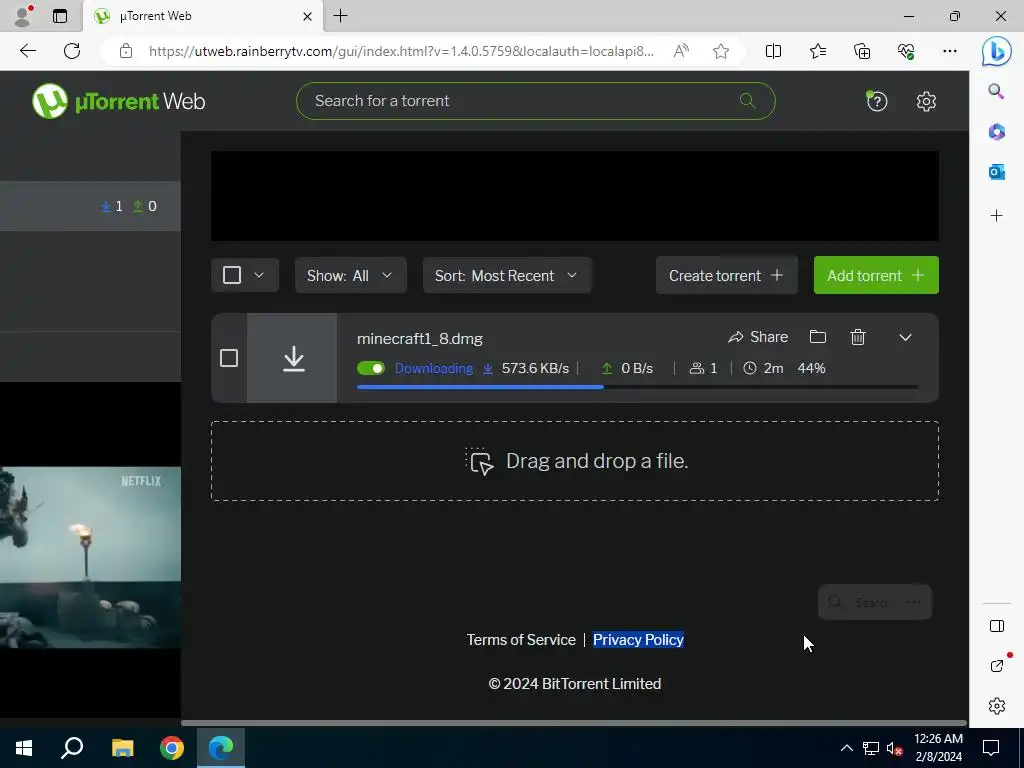
Task: Click the 573.6 KB/s download speed
Action: pos(535,368)
